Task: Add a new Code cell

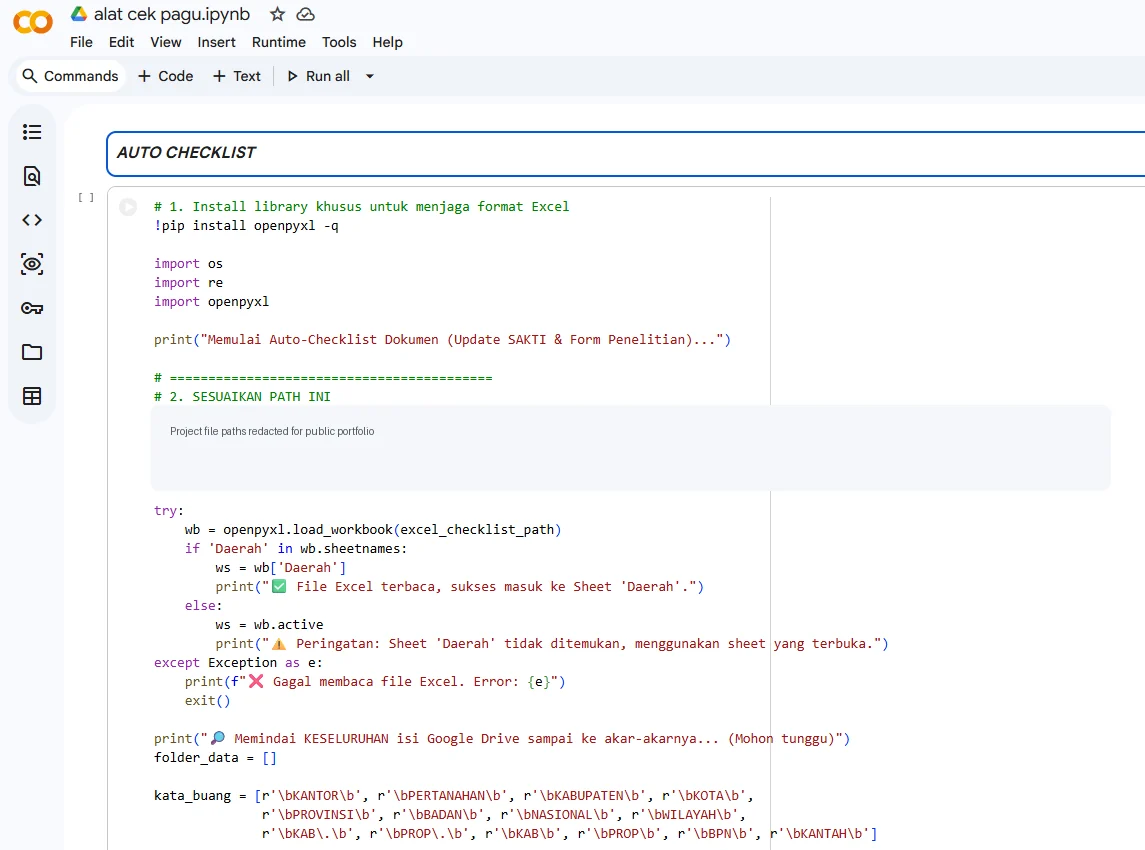Action: (x=166, y=76)
